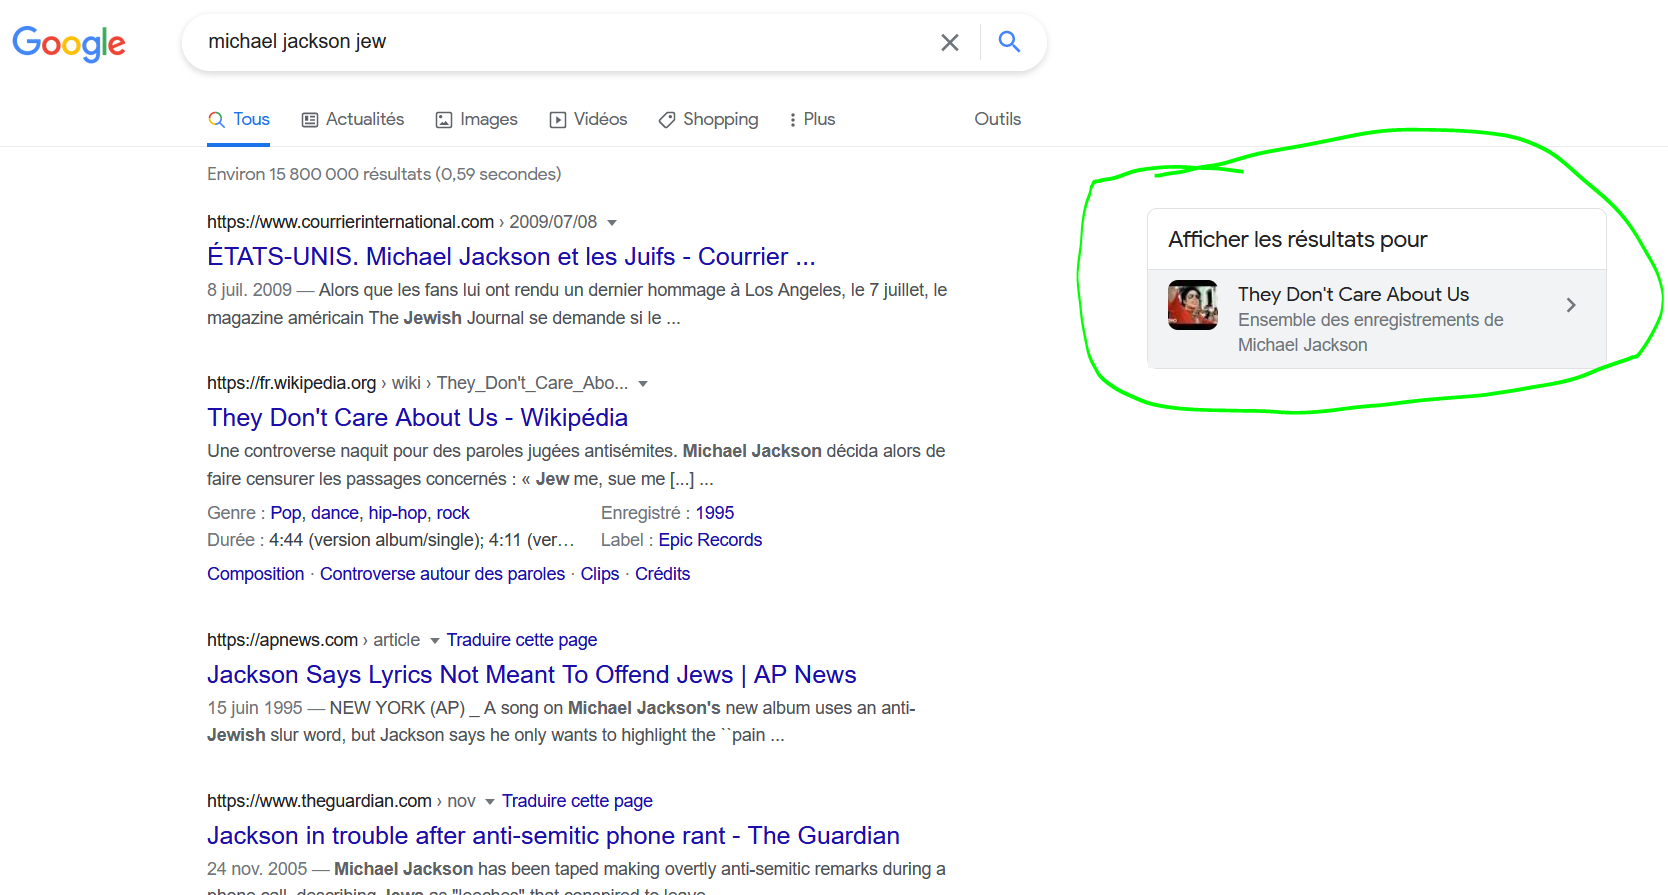Click the three-dot Plus icon
This screenshot has width=1668, height=895.
pos(793,120)
